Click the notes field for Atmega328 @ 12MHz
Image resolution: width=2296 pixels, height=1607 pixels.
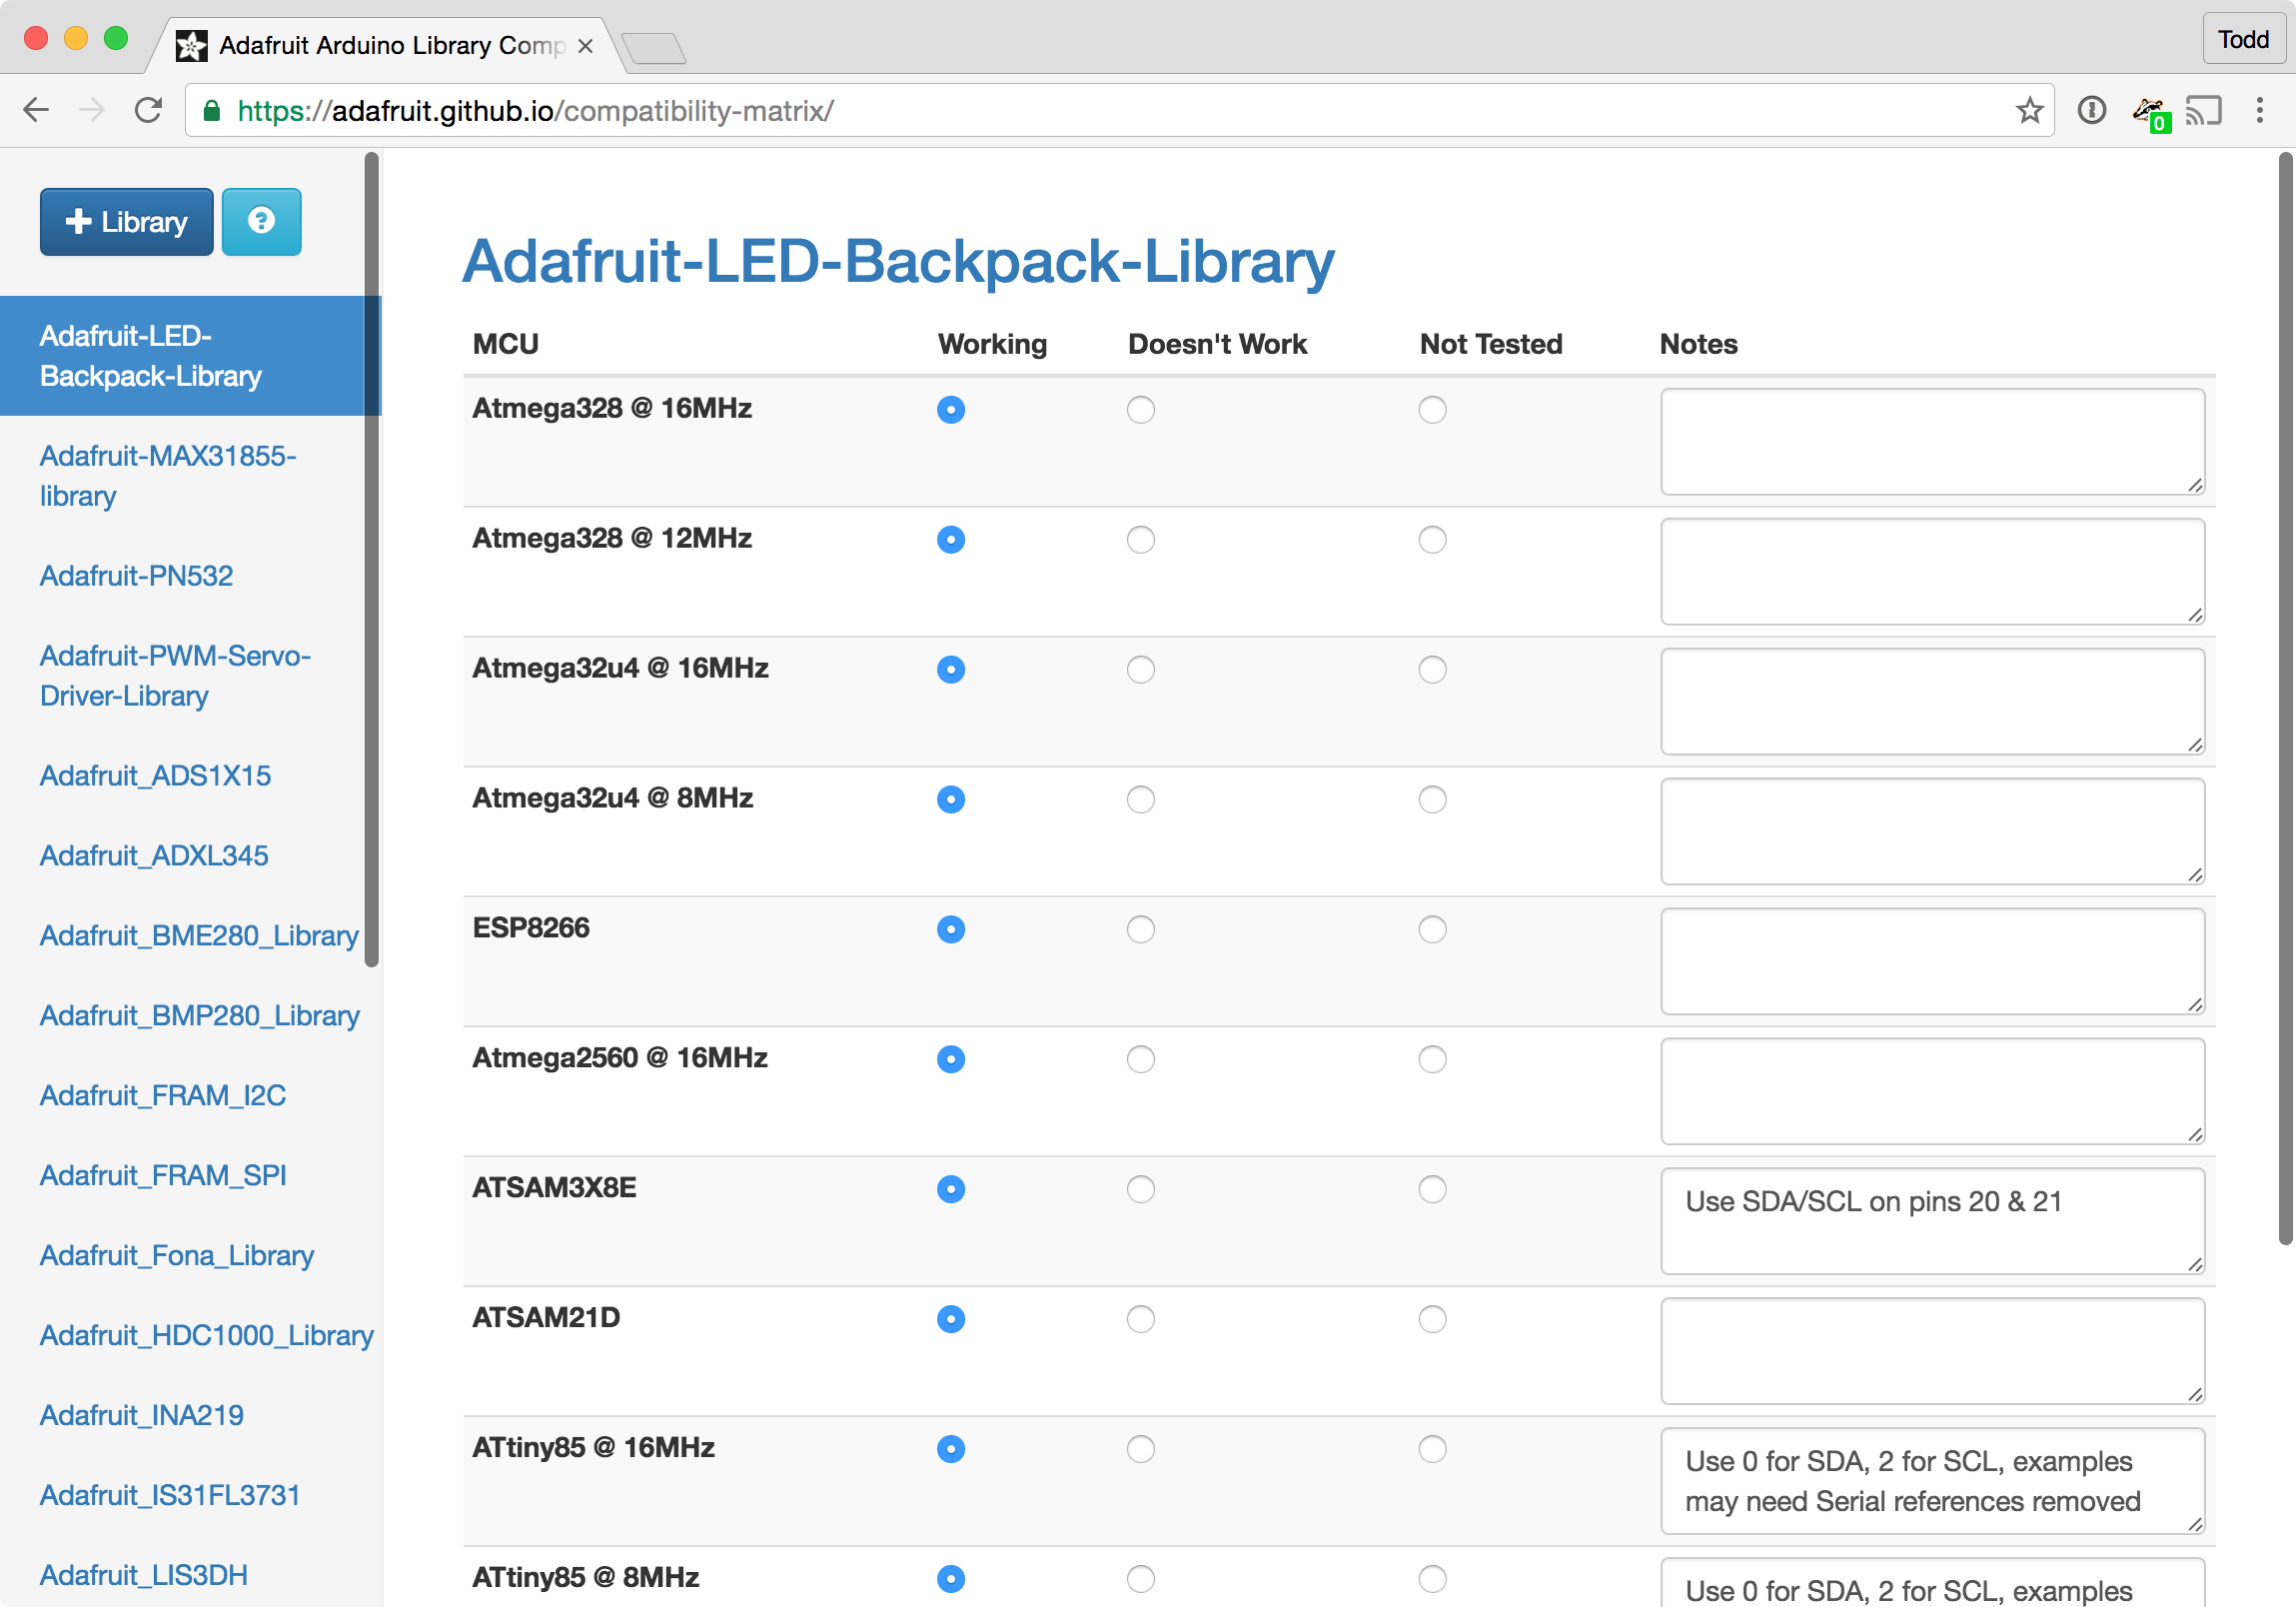pyautogui.click(x=1932, y=571)
